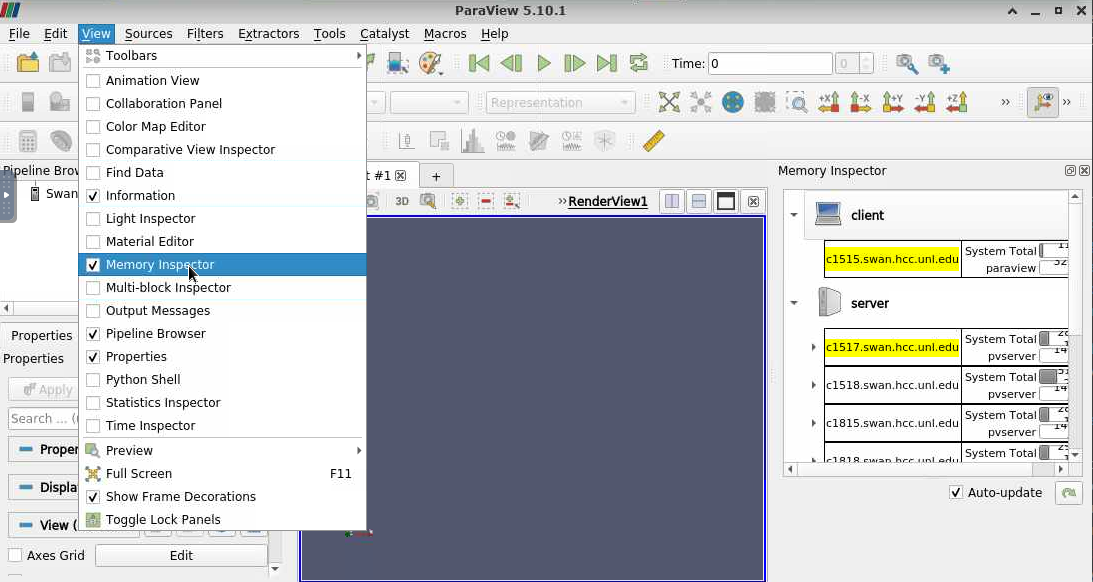
Task: Set view direction to -Y
Action: click(x=924, y=102)
